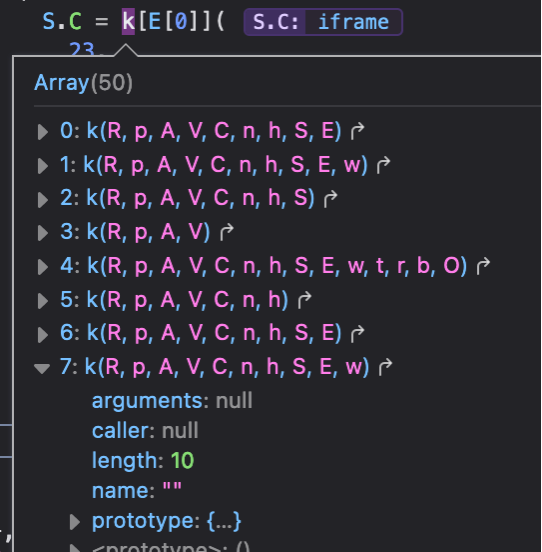542x552 pixels.
Task: Jump to definition of function at index 4
Action: coord(483,266)
